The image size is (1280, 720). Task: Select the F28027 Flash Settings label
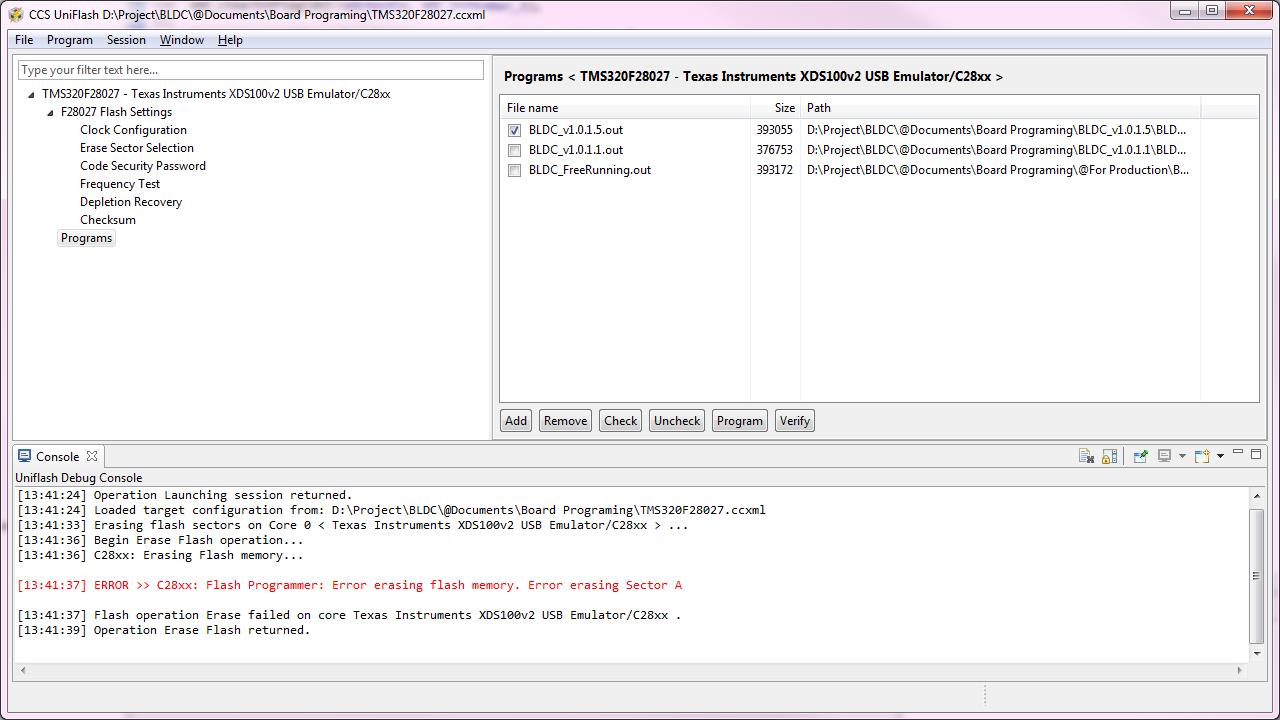point(116,112)
